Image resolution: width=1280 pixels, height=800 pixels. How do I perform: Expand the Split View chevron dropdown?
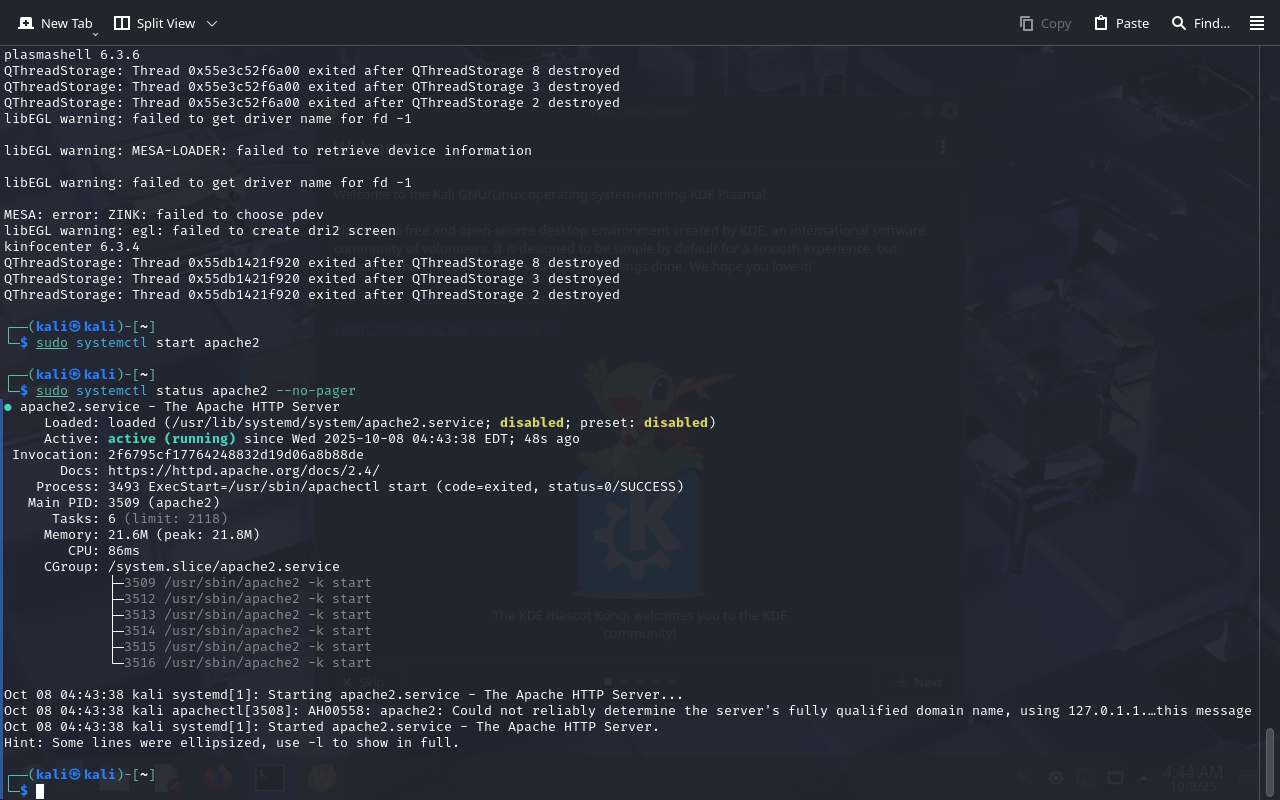tap(211, 23)
